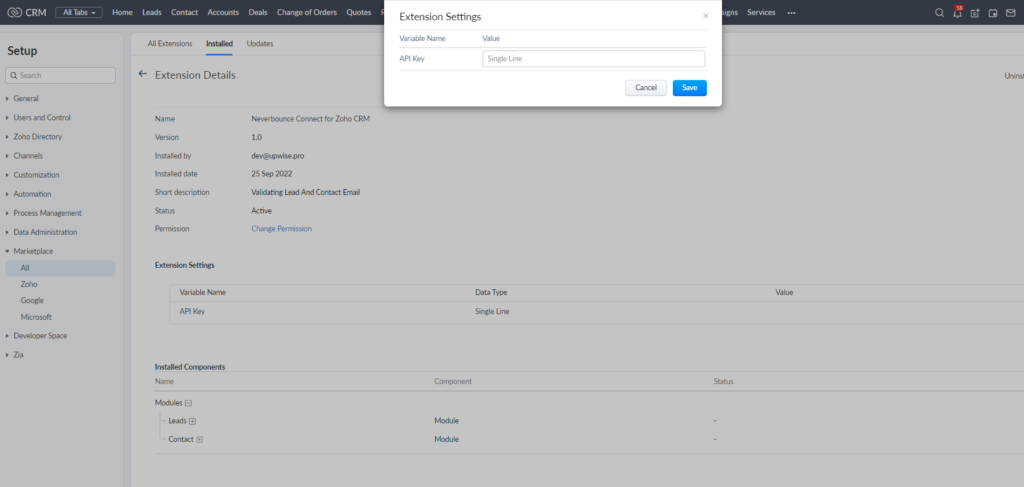Click the quick create plus icon
This screenshot has width=1024, height=487.
point(975,12)
